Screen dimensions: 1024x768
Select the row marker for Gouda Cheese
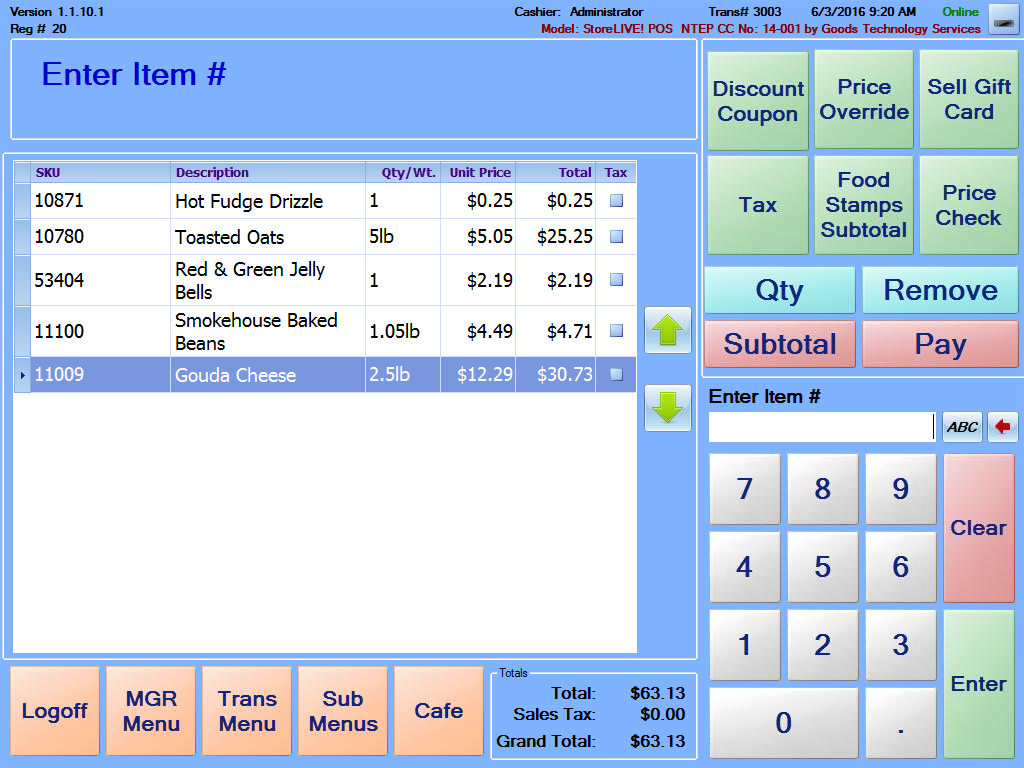(23, 375)
